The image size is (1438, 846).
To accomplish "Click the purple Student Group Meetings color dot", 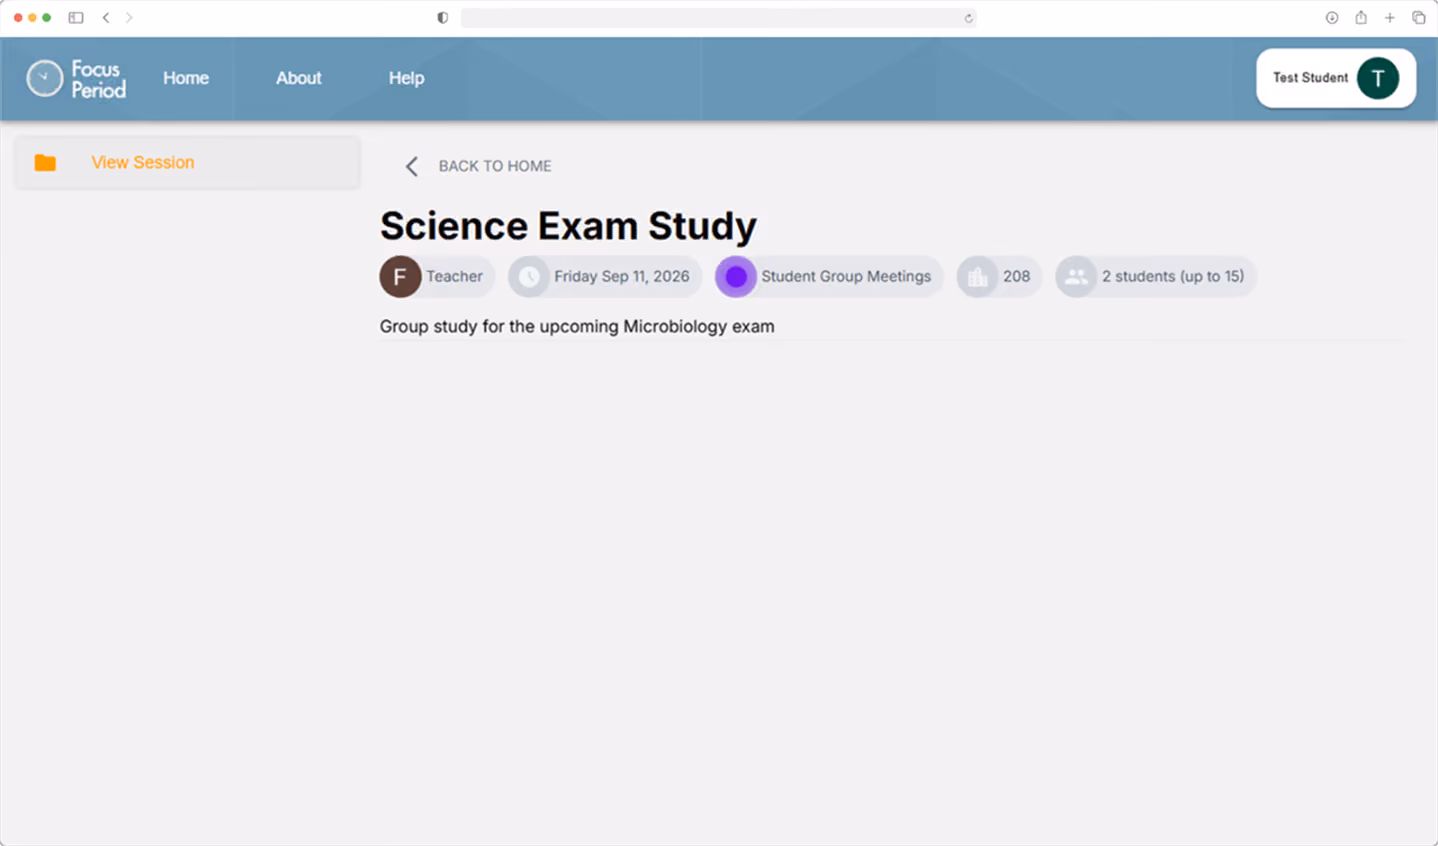I will tap(736, 277).
